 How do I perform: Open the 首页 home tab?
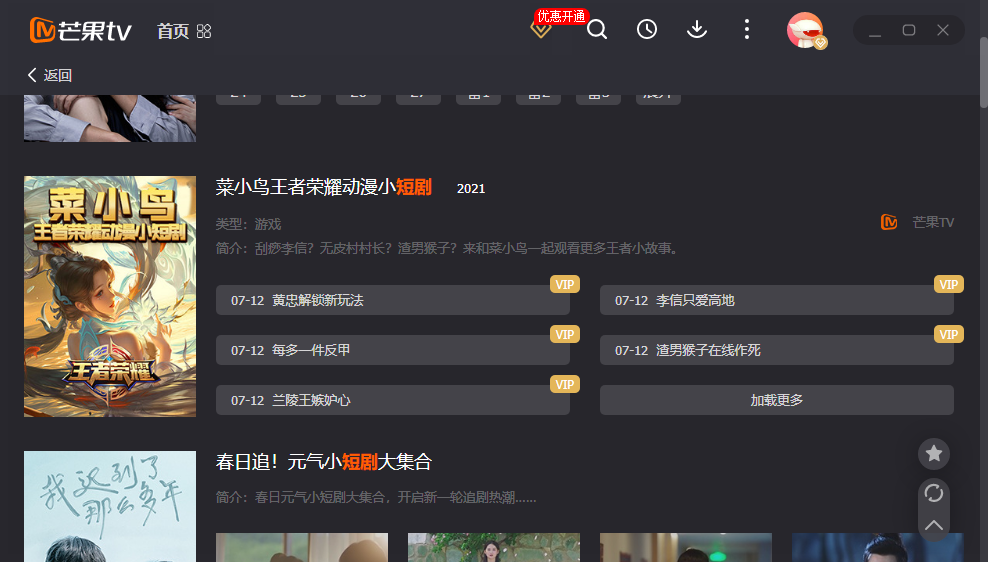click(x=173, y=31)
